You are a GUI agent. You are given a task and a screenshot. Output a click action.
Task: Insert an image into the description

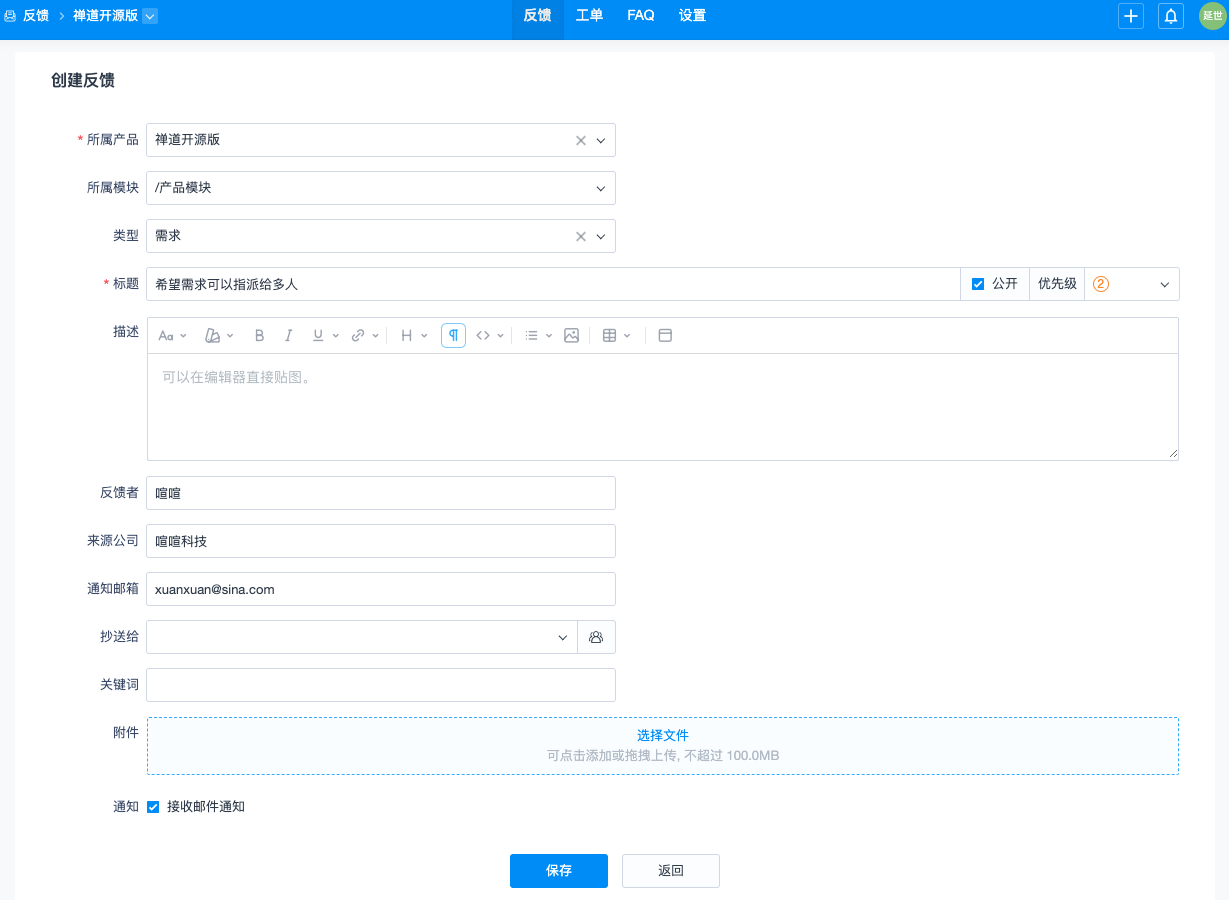(571, 336)
